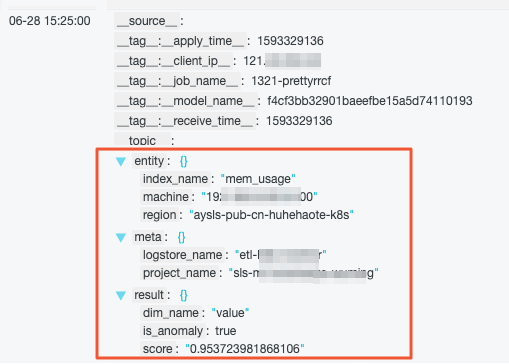Collapse the meta JSON node triangle
The height and width of the screenshot is (364, 509).
pos(121,238)
